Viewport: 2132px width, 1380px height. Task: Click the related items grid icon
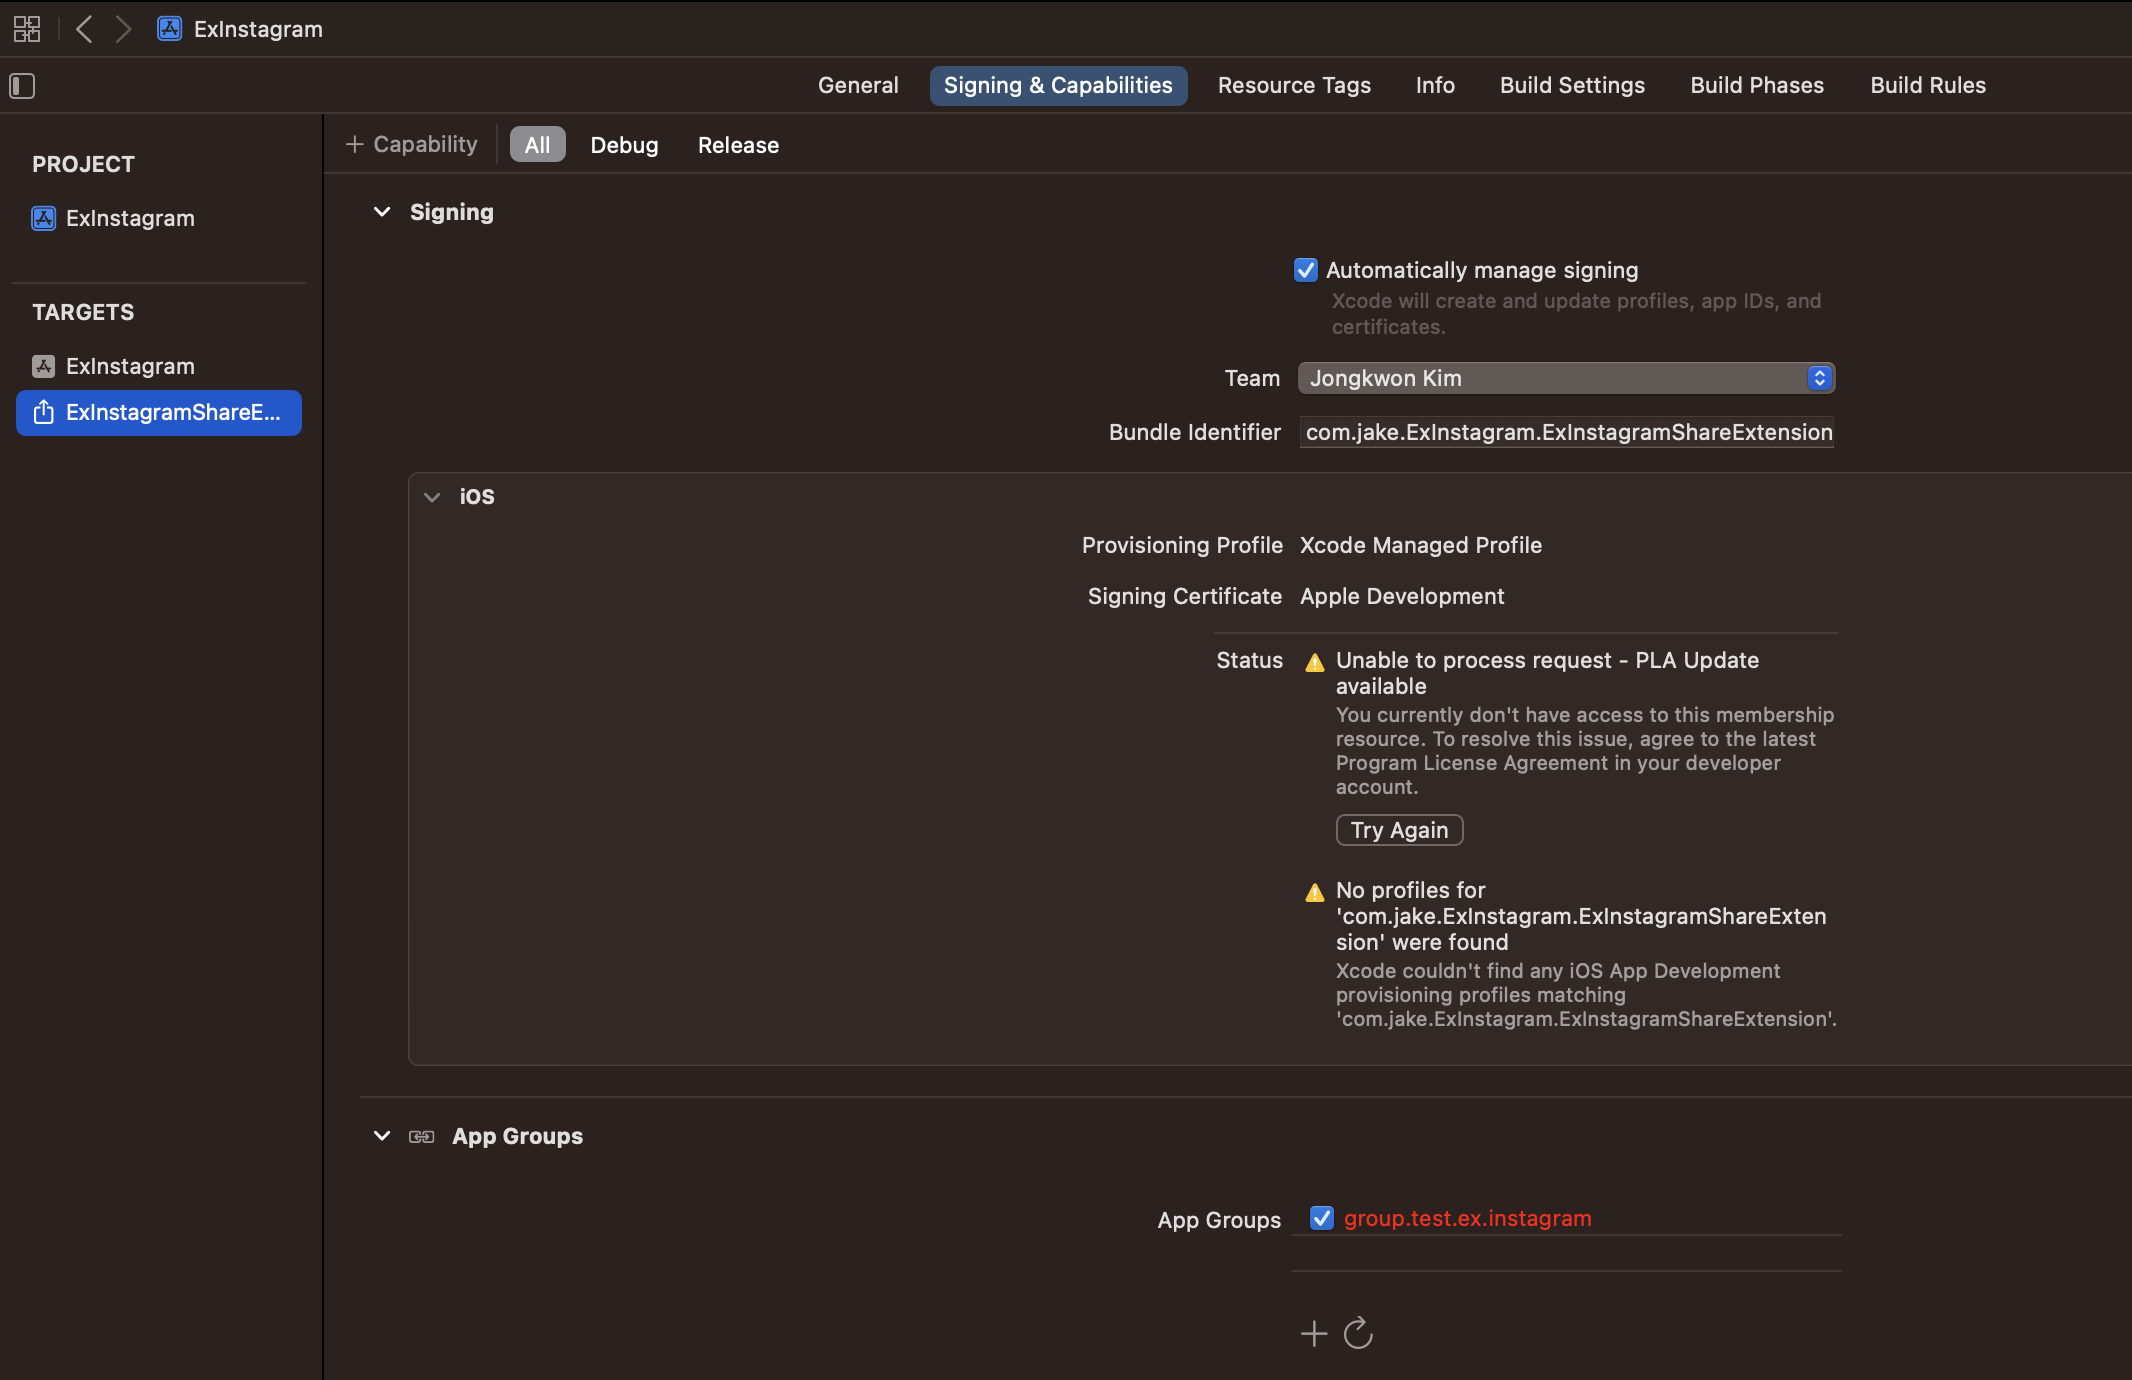point(27,29)
